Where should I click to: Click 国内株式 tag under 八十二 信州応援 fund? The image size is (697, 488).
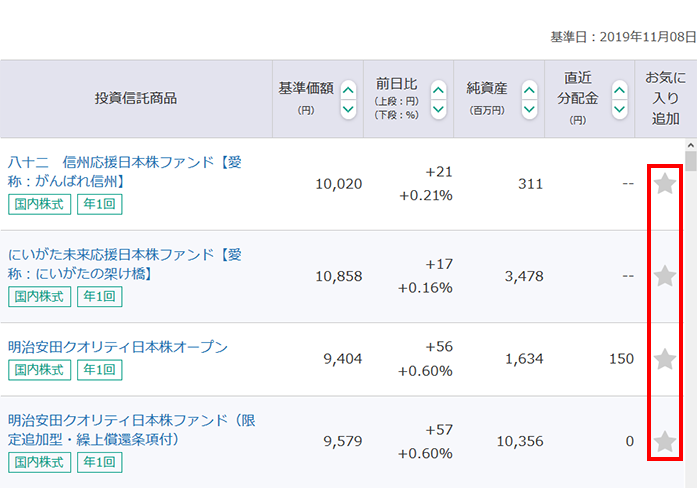pyautogui.click(x=40, y=204)
